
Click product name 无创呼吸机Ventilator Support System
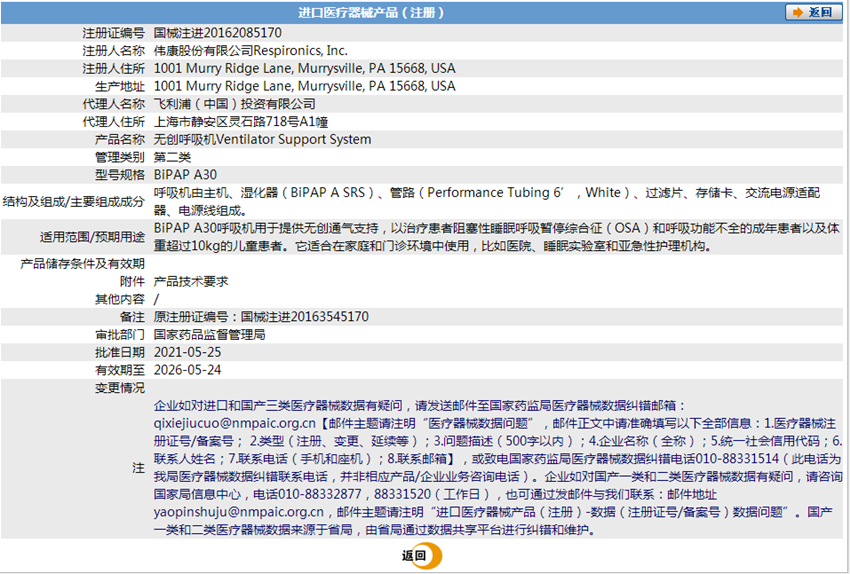(x=262, y=139)
